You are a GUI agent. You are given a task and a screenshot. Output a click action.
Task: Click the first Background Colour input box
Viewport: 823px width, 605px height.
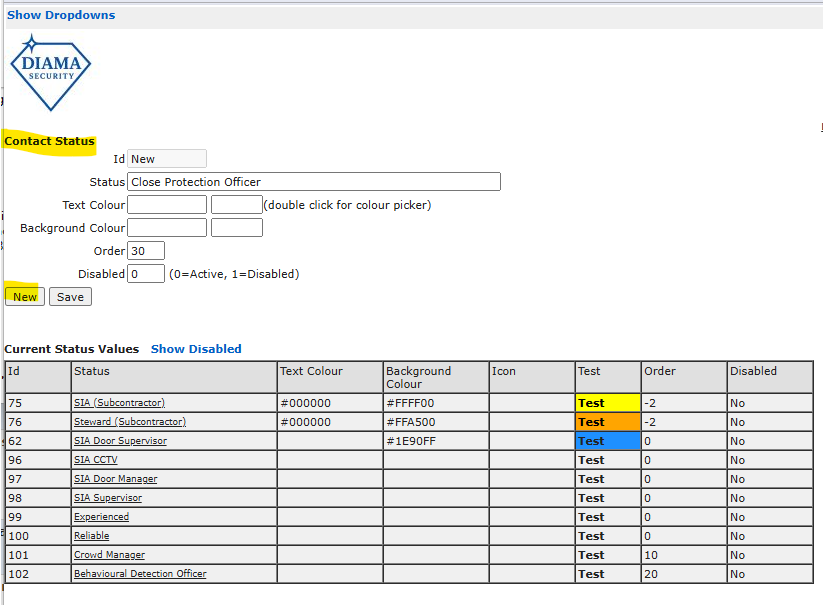click(x=167, y=228)
